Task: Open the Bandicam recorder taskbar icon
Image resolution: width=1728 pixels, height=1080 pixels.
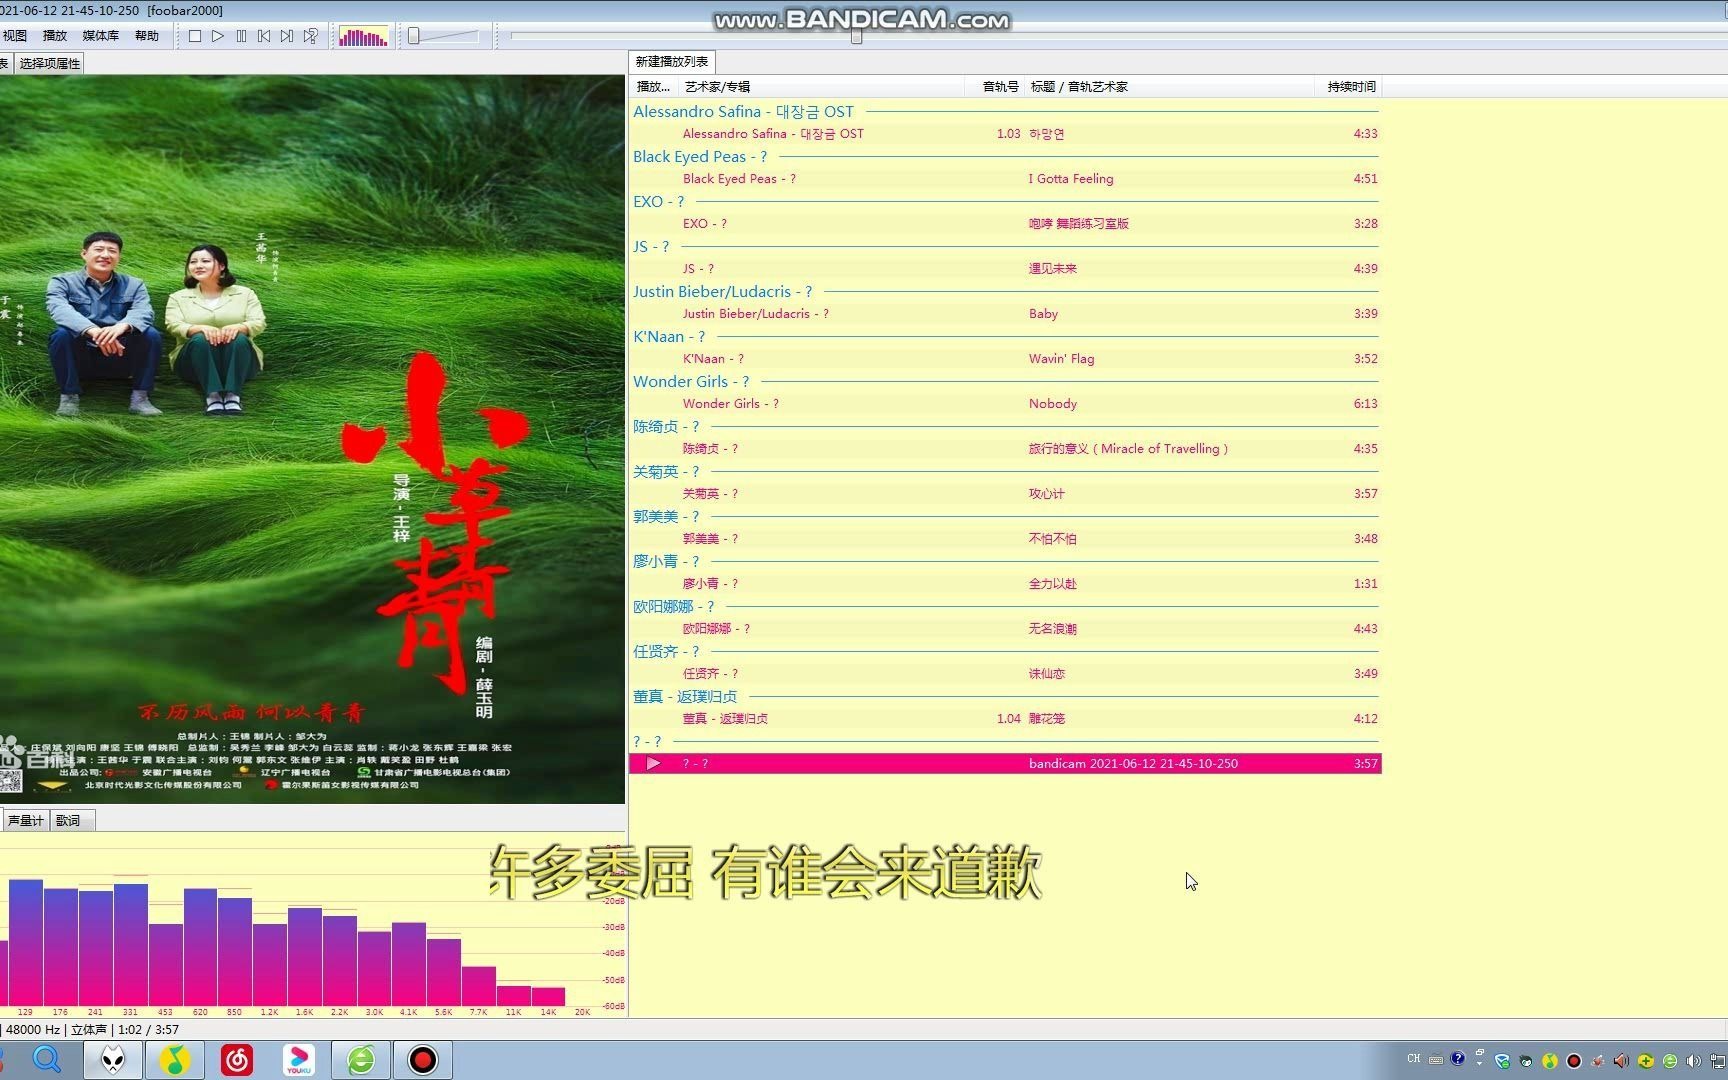Action: click(423, 1060)
